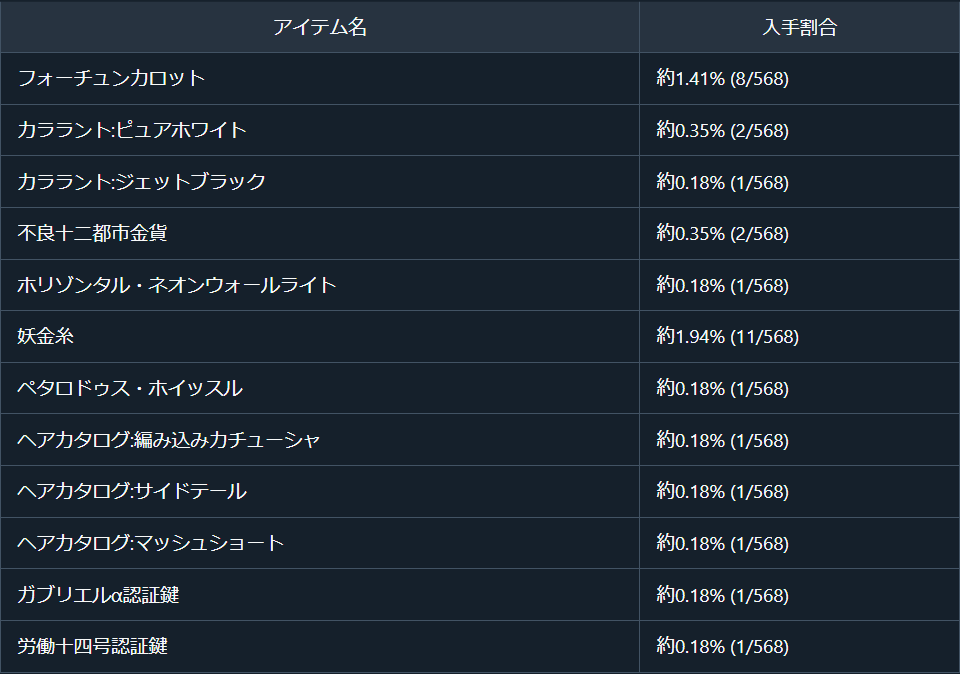This screenshot has height=674, width=960.
Task: Select the 約1.94% (11/568) rate cell
Action: click(x=800, y=336)
